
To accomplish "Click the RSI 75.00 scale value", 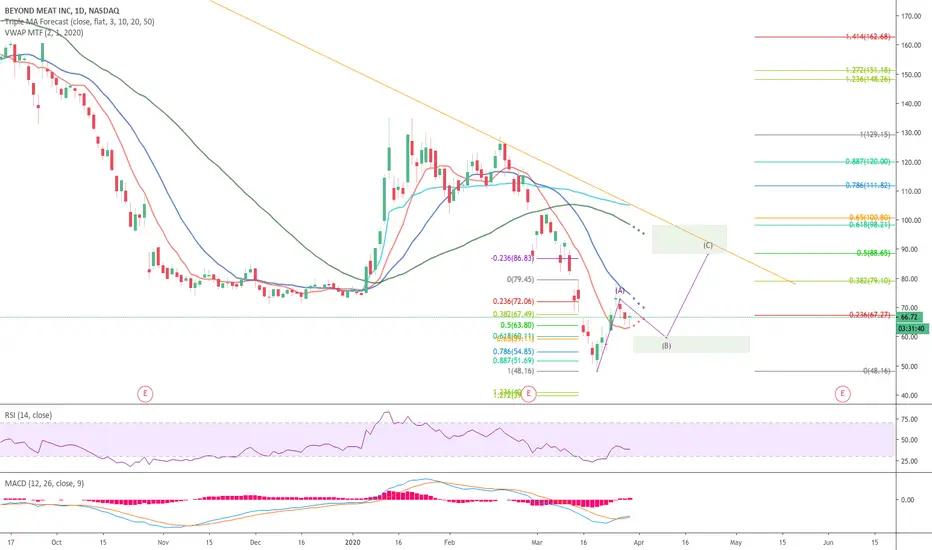I will pos(909,419).
